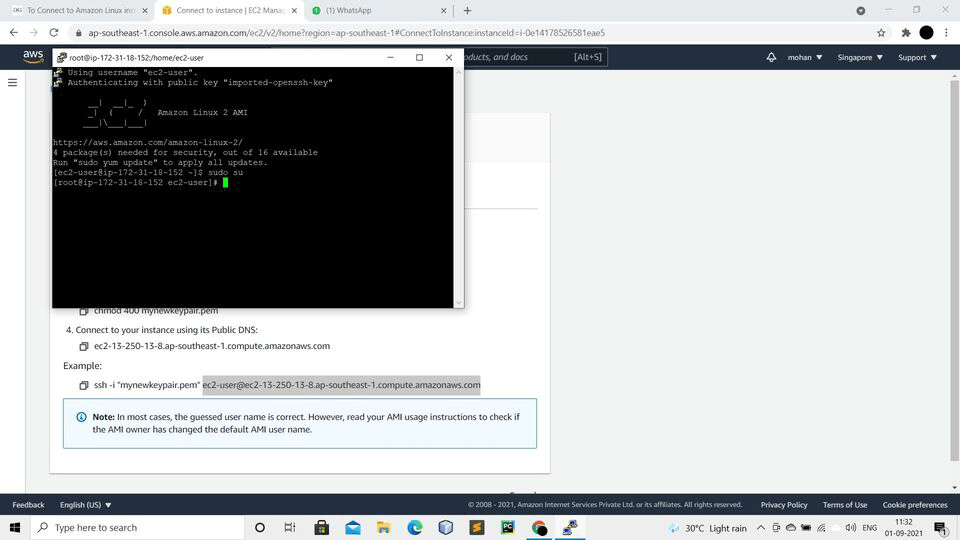Click PuTTY window system icon in title bar

click(x=61, y=58)
